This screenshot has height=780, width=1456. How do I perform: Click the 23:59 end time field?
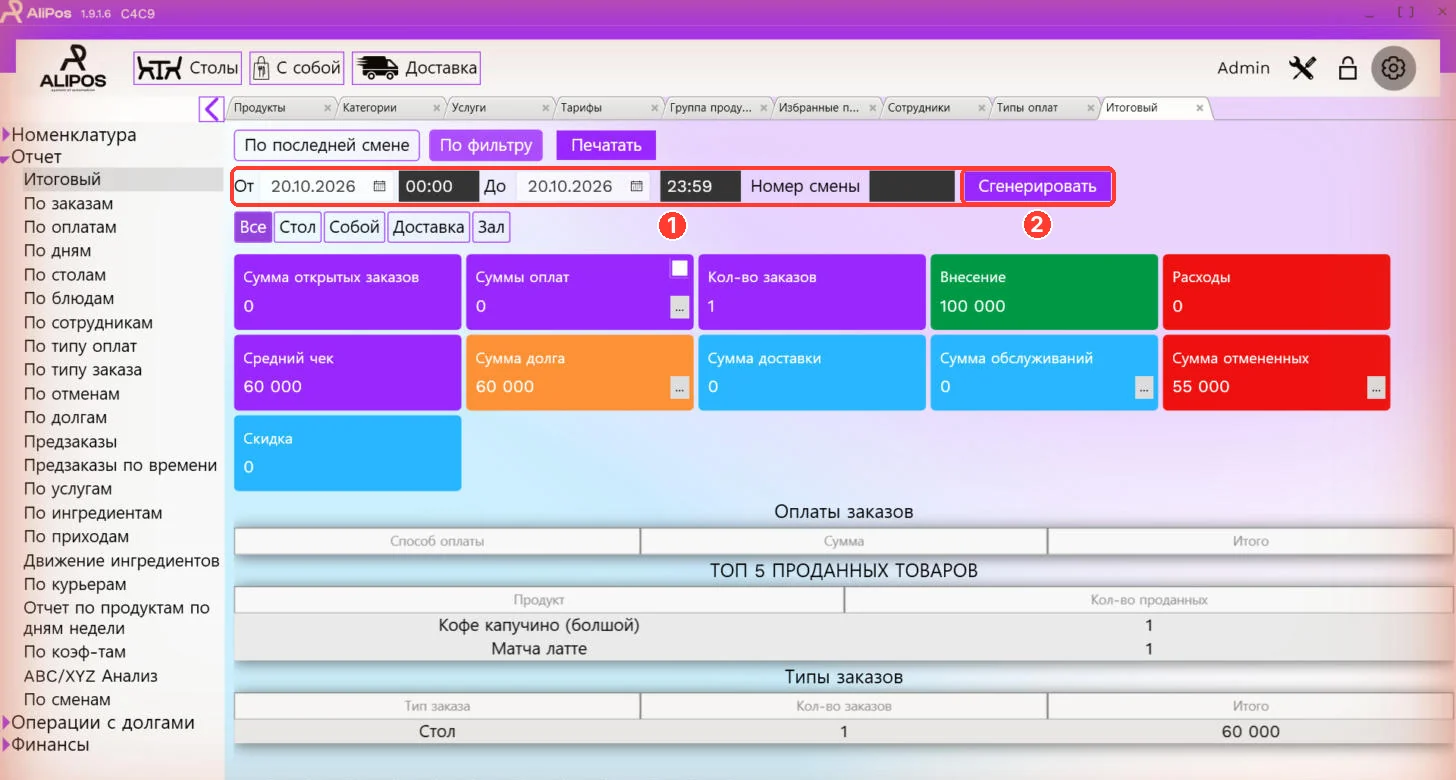tap(699, 186)
